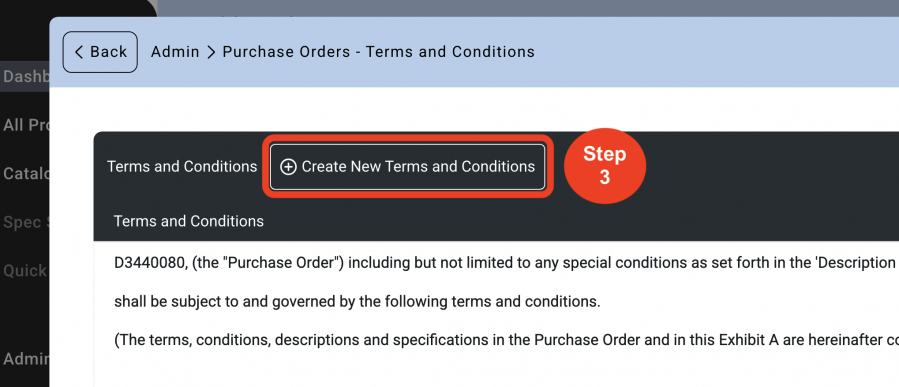Select the Terms and Conditions panel title
The height and width of the screenshot is (387, 899).
coord(182,167)
